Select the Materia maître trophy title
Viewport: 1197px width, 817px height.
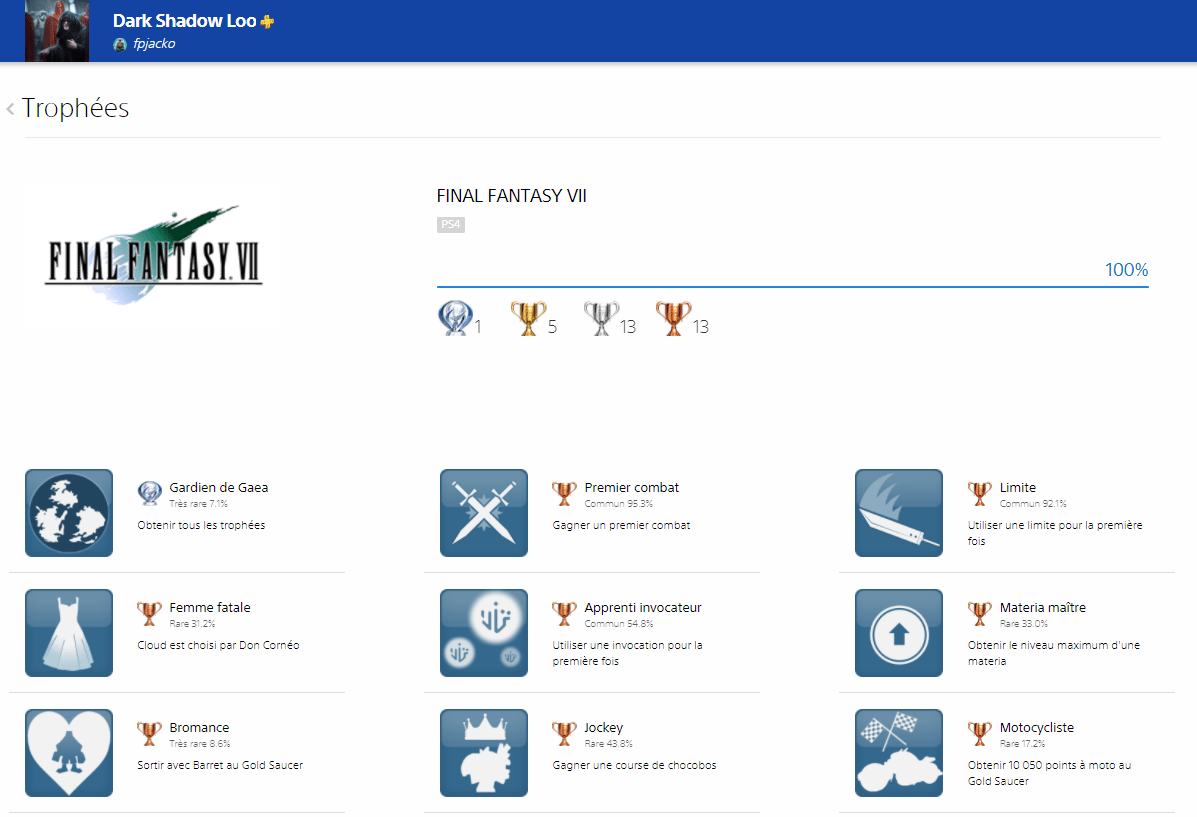point(1043,607)
